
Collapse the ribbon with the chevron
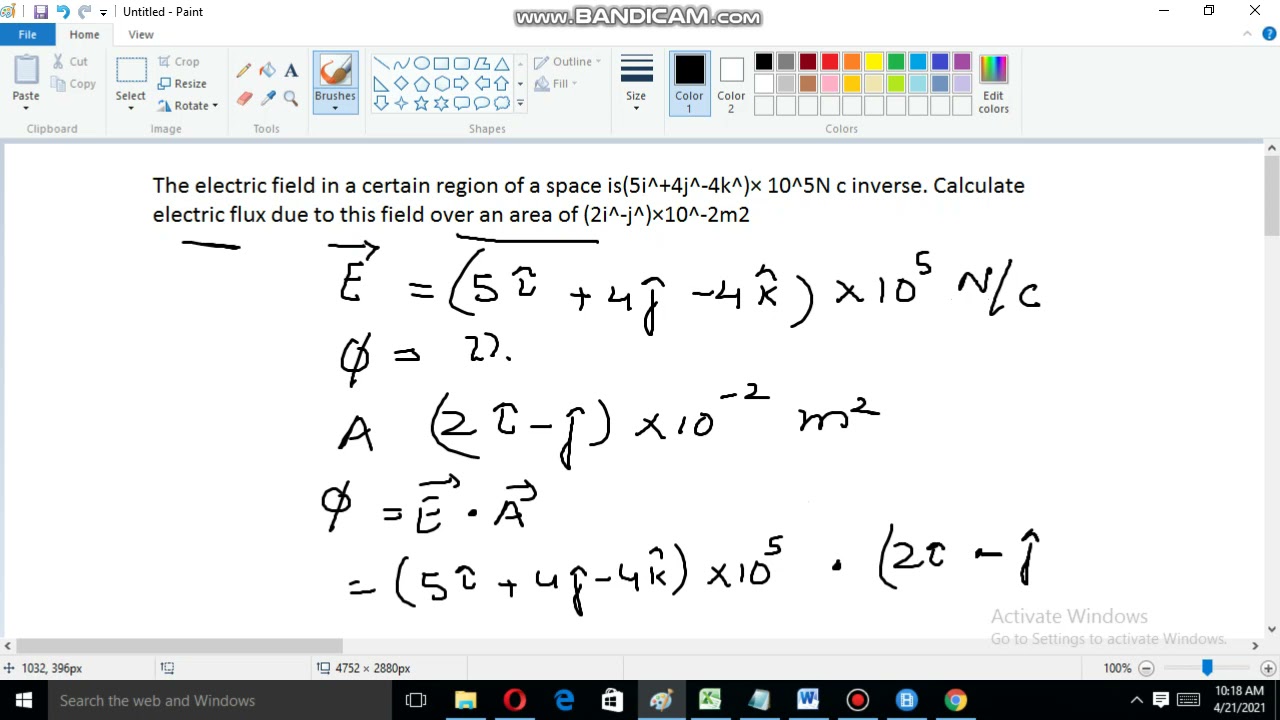click(x=1247, y=34)
